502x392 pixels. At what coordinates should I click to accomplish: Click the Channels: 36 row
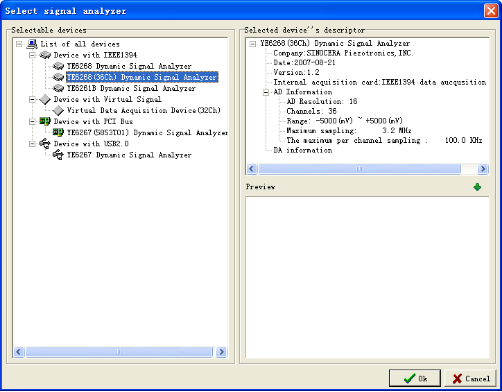[x=312, y=111]
